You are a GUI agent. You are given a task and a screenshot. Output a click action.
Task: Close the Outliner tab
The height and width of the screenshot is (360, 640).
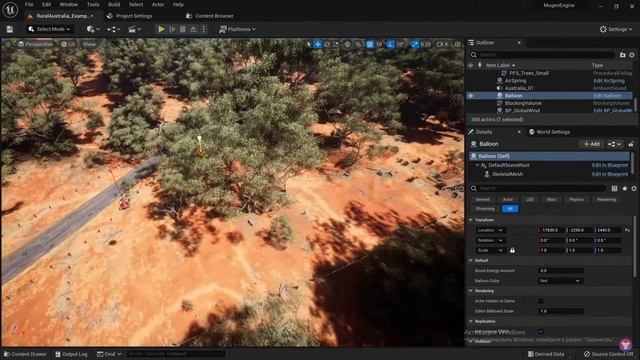point(519,42)
